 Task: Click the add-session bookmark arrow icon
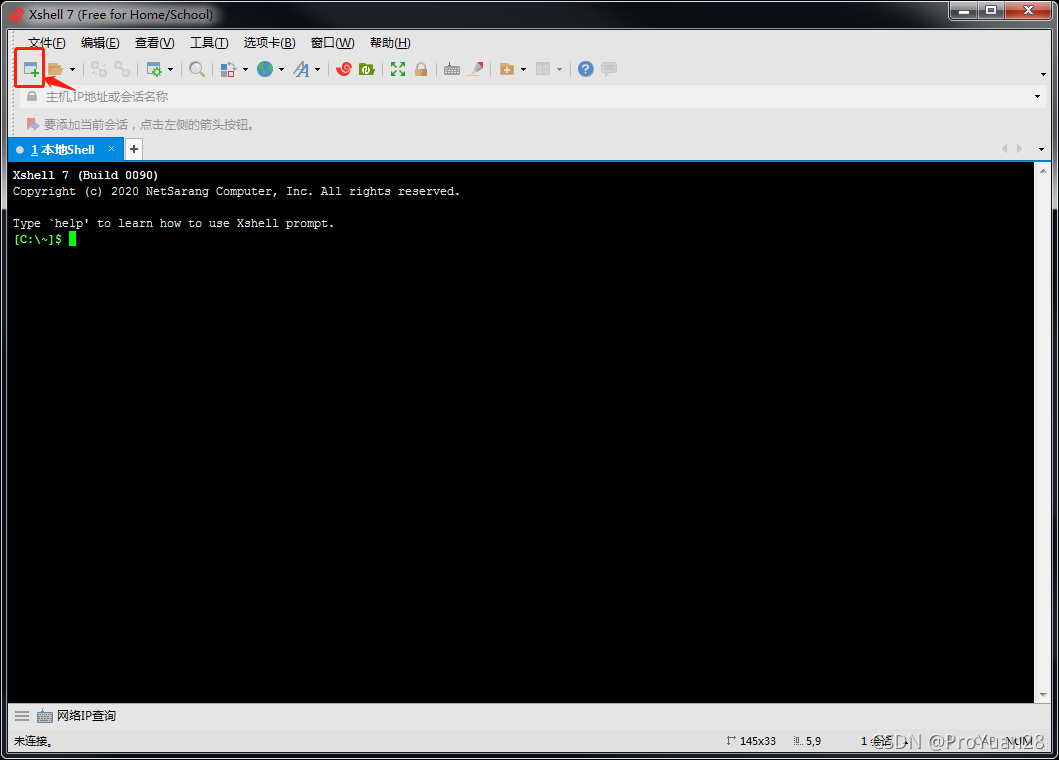(x=32, y=124)
